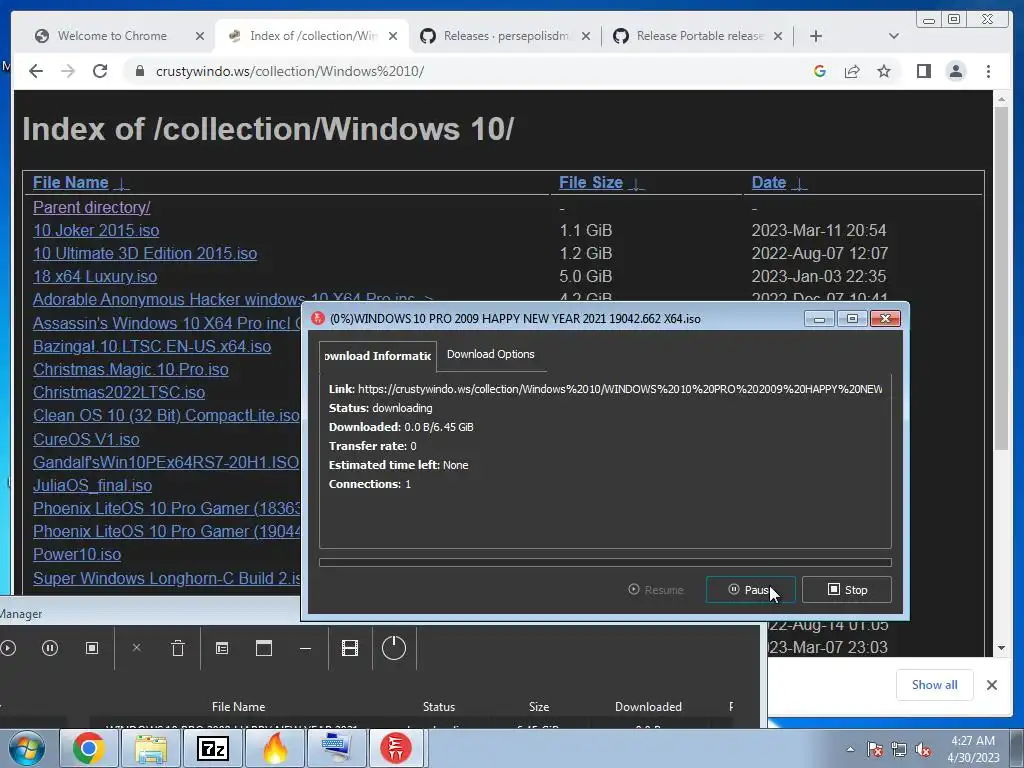Click the stop square icon in Persepolis toolbar

[92, 648]
